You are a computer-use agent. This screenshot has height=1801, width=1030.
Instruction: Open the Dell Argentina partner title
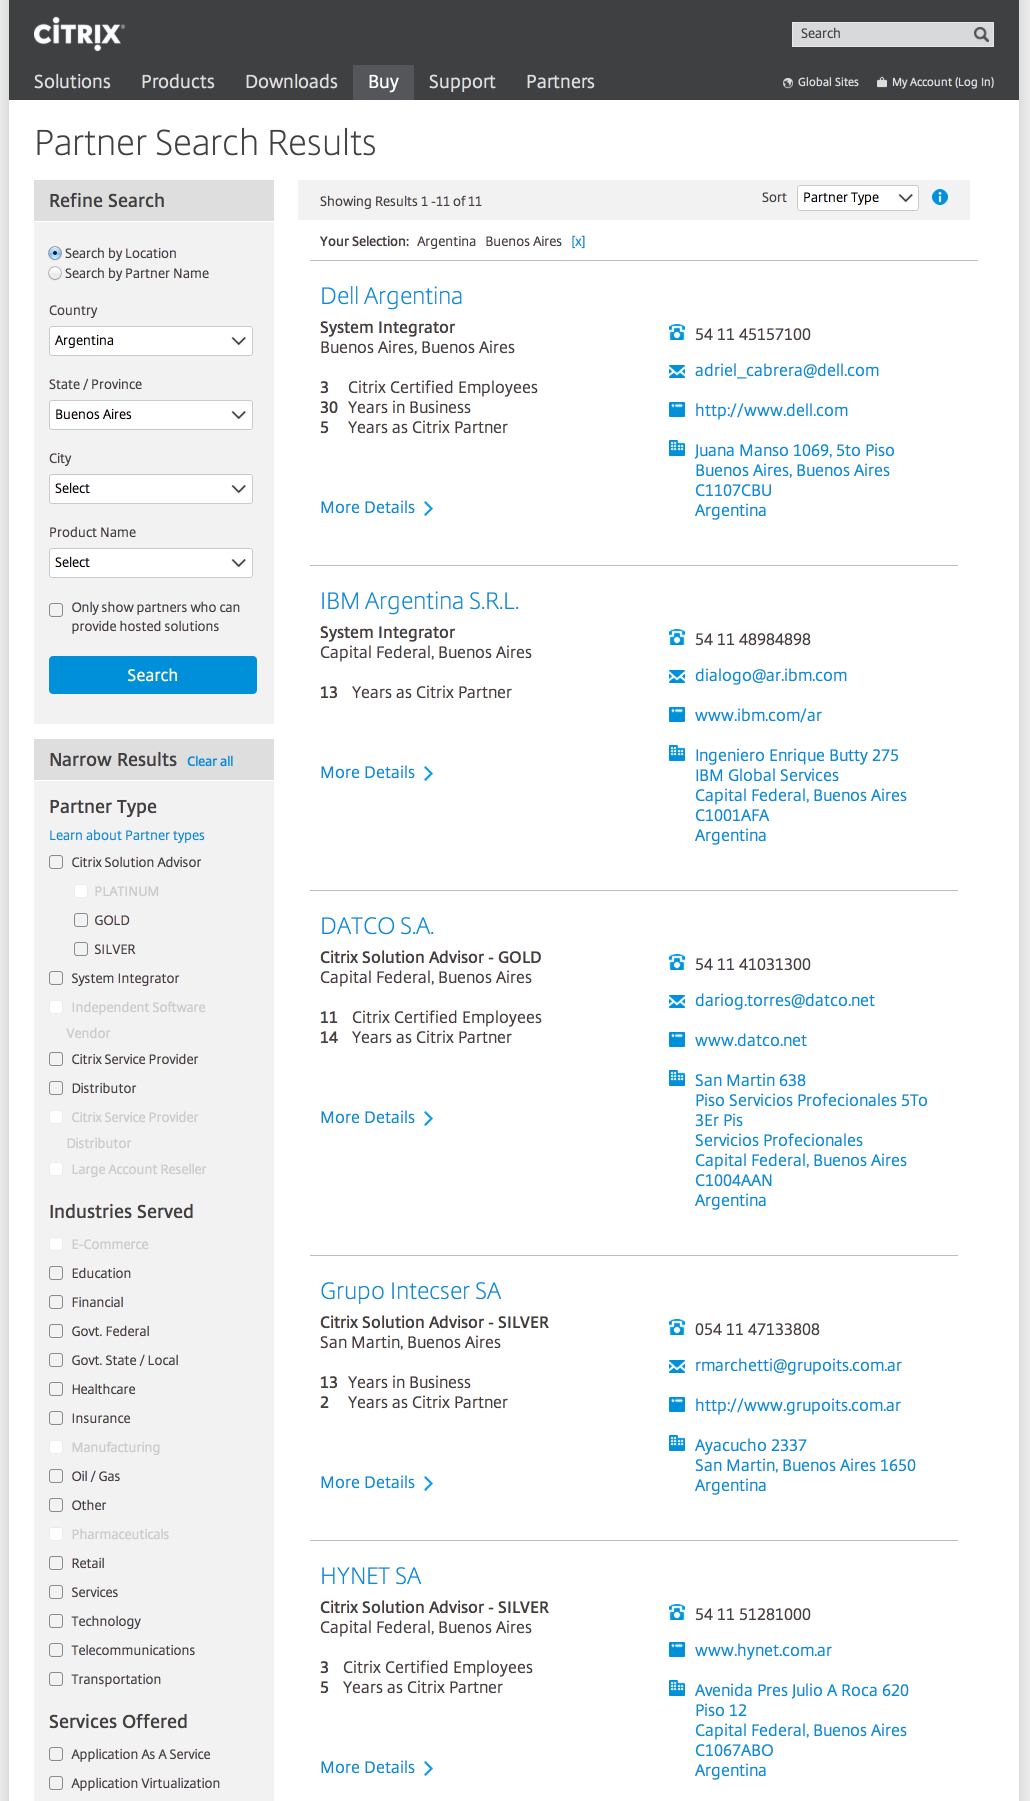[x=391, y=296]
